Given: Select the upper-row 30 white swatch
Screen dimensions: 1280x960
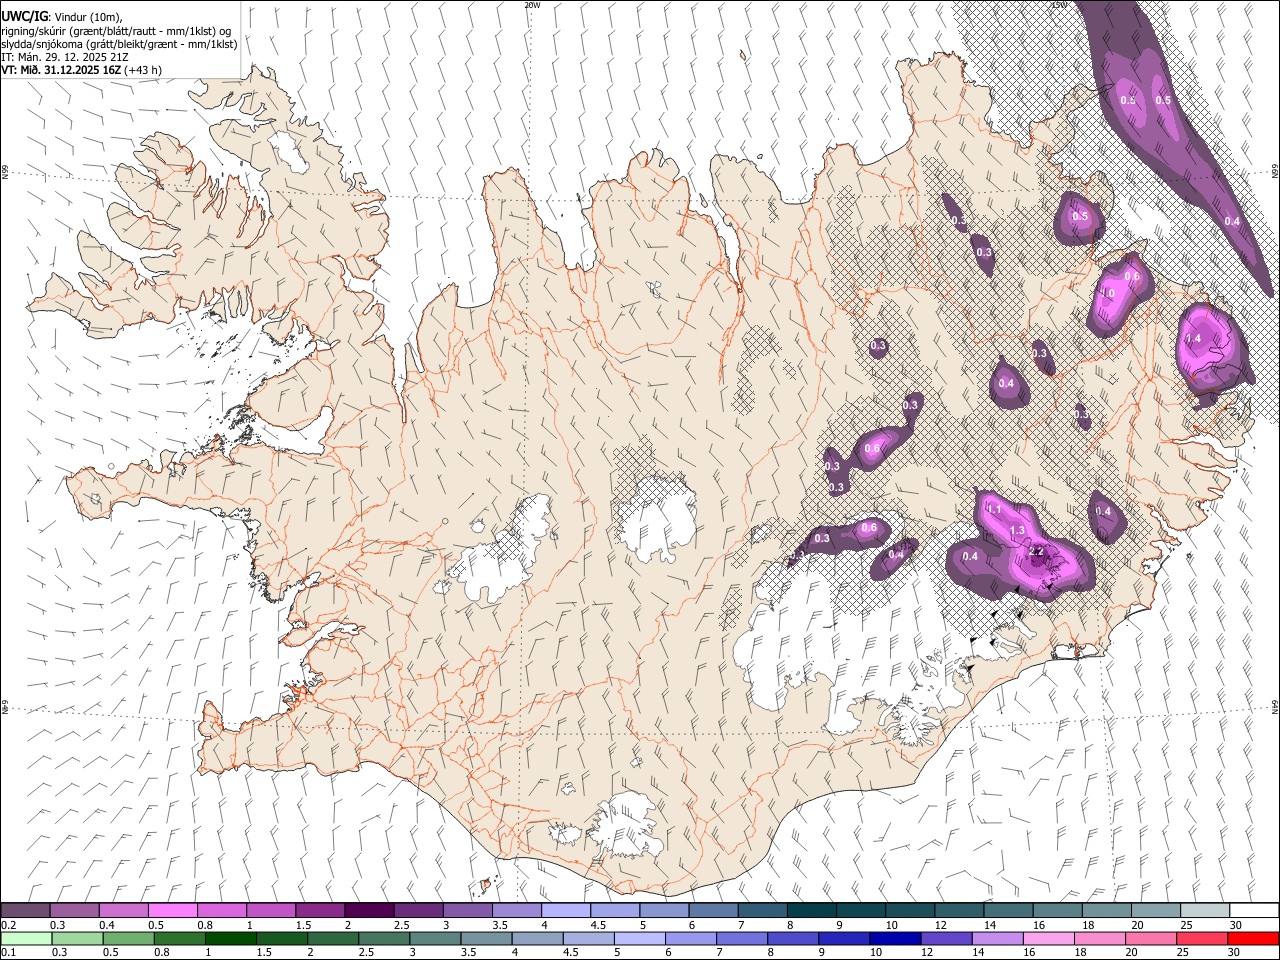Looking at the screenshot, I should tap(1254, 910).
